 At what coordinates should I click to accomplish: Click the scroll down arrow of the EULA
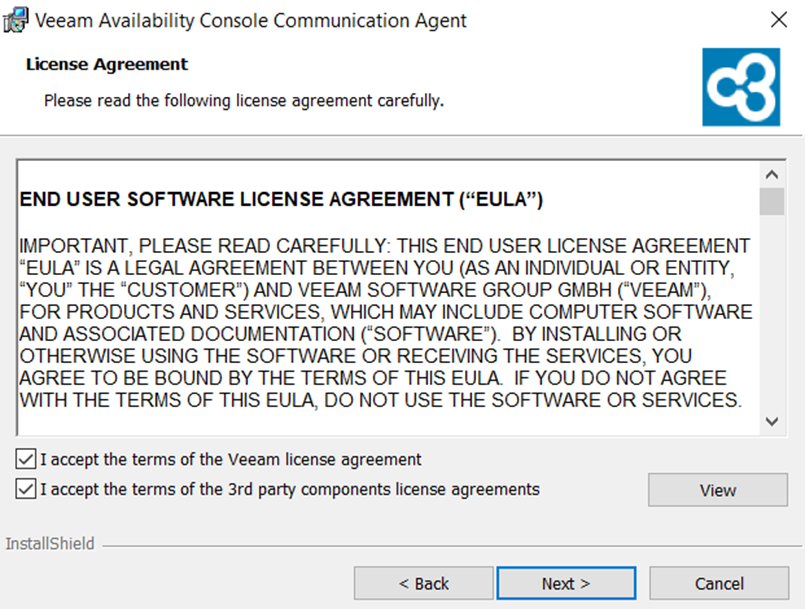pos(771,421)
